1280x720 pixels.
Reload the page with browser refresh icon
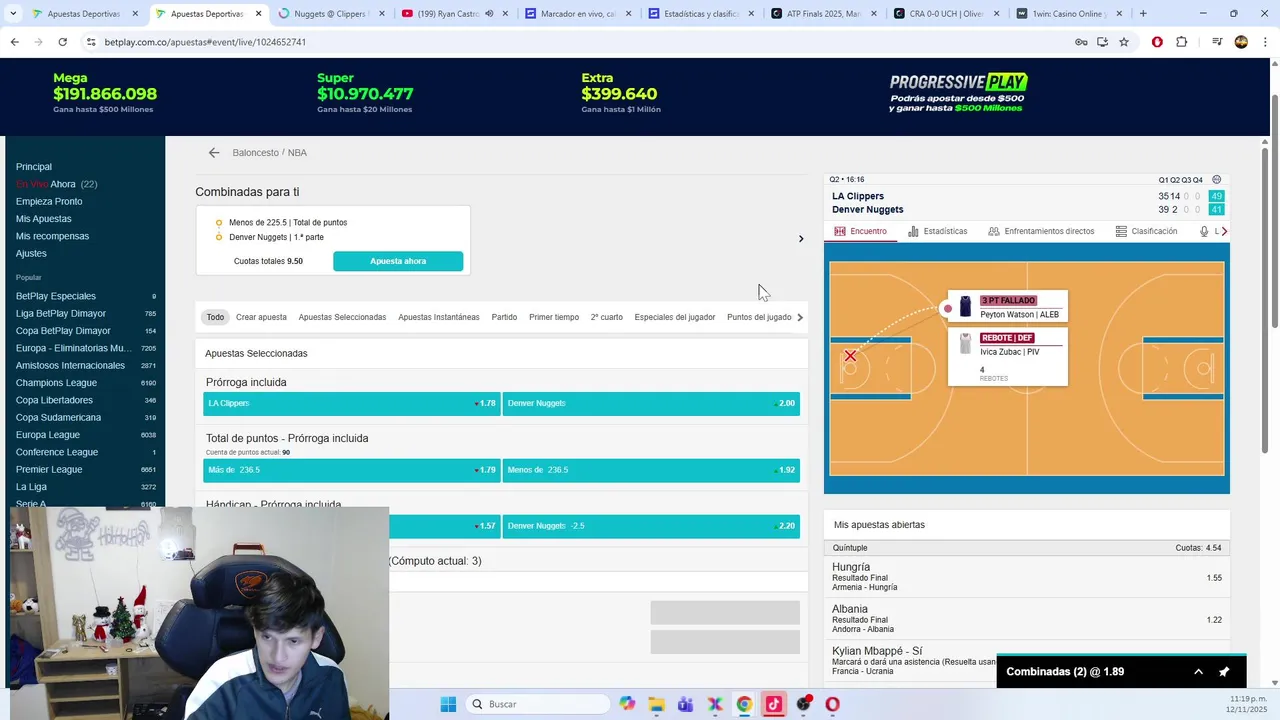(62, 42)
